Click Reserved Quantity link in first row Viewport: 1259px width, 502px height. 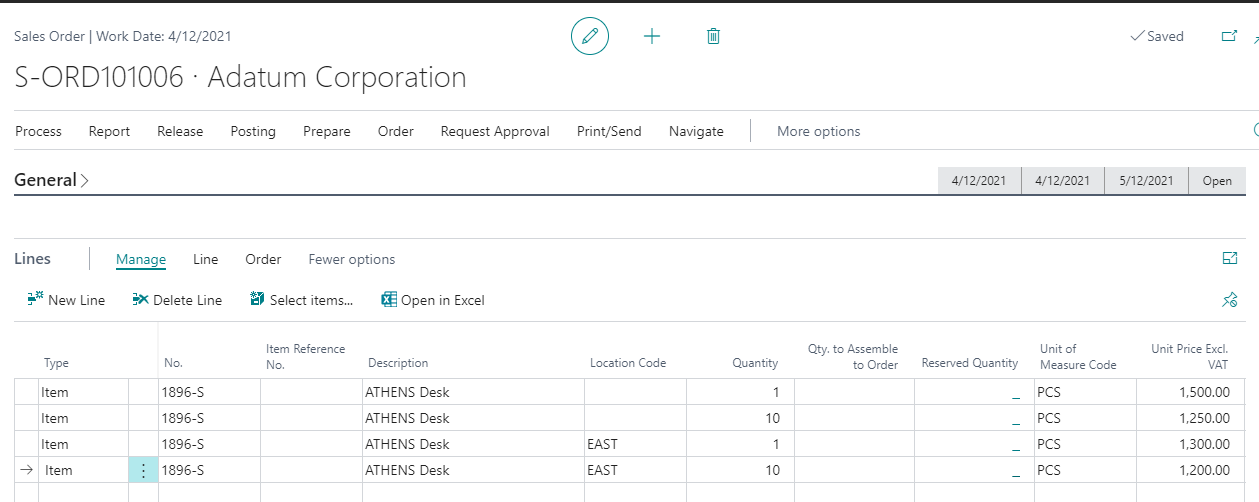1015,393
